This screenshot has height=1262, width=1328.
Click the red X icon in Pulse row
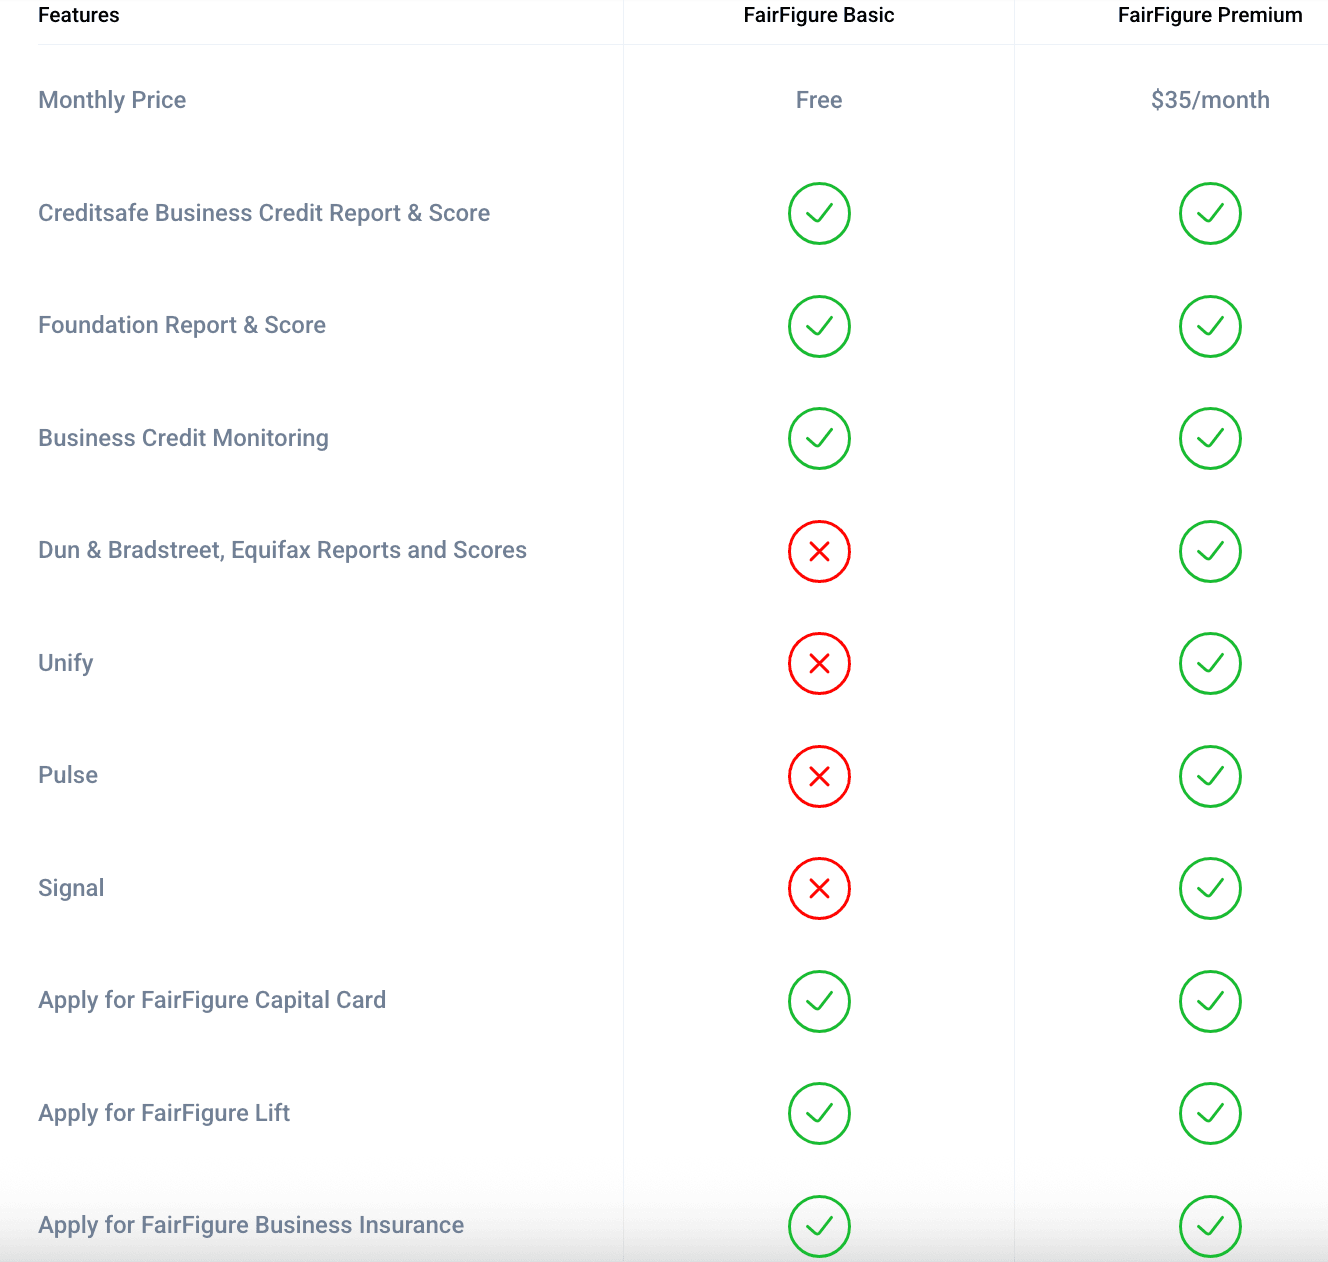[x=819, y=776]
